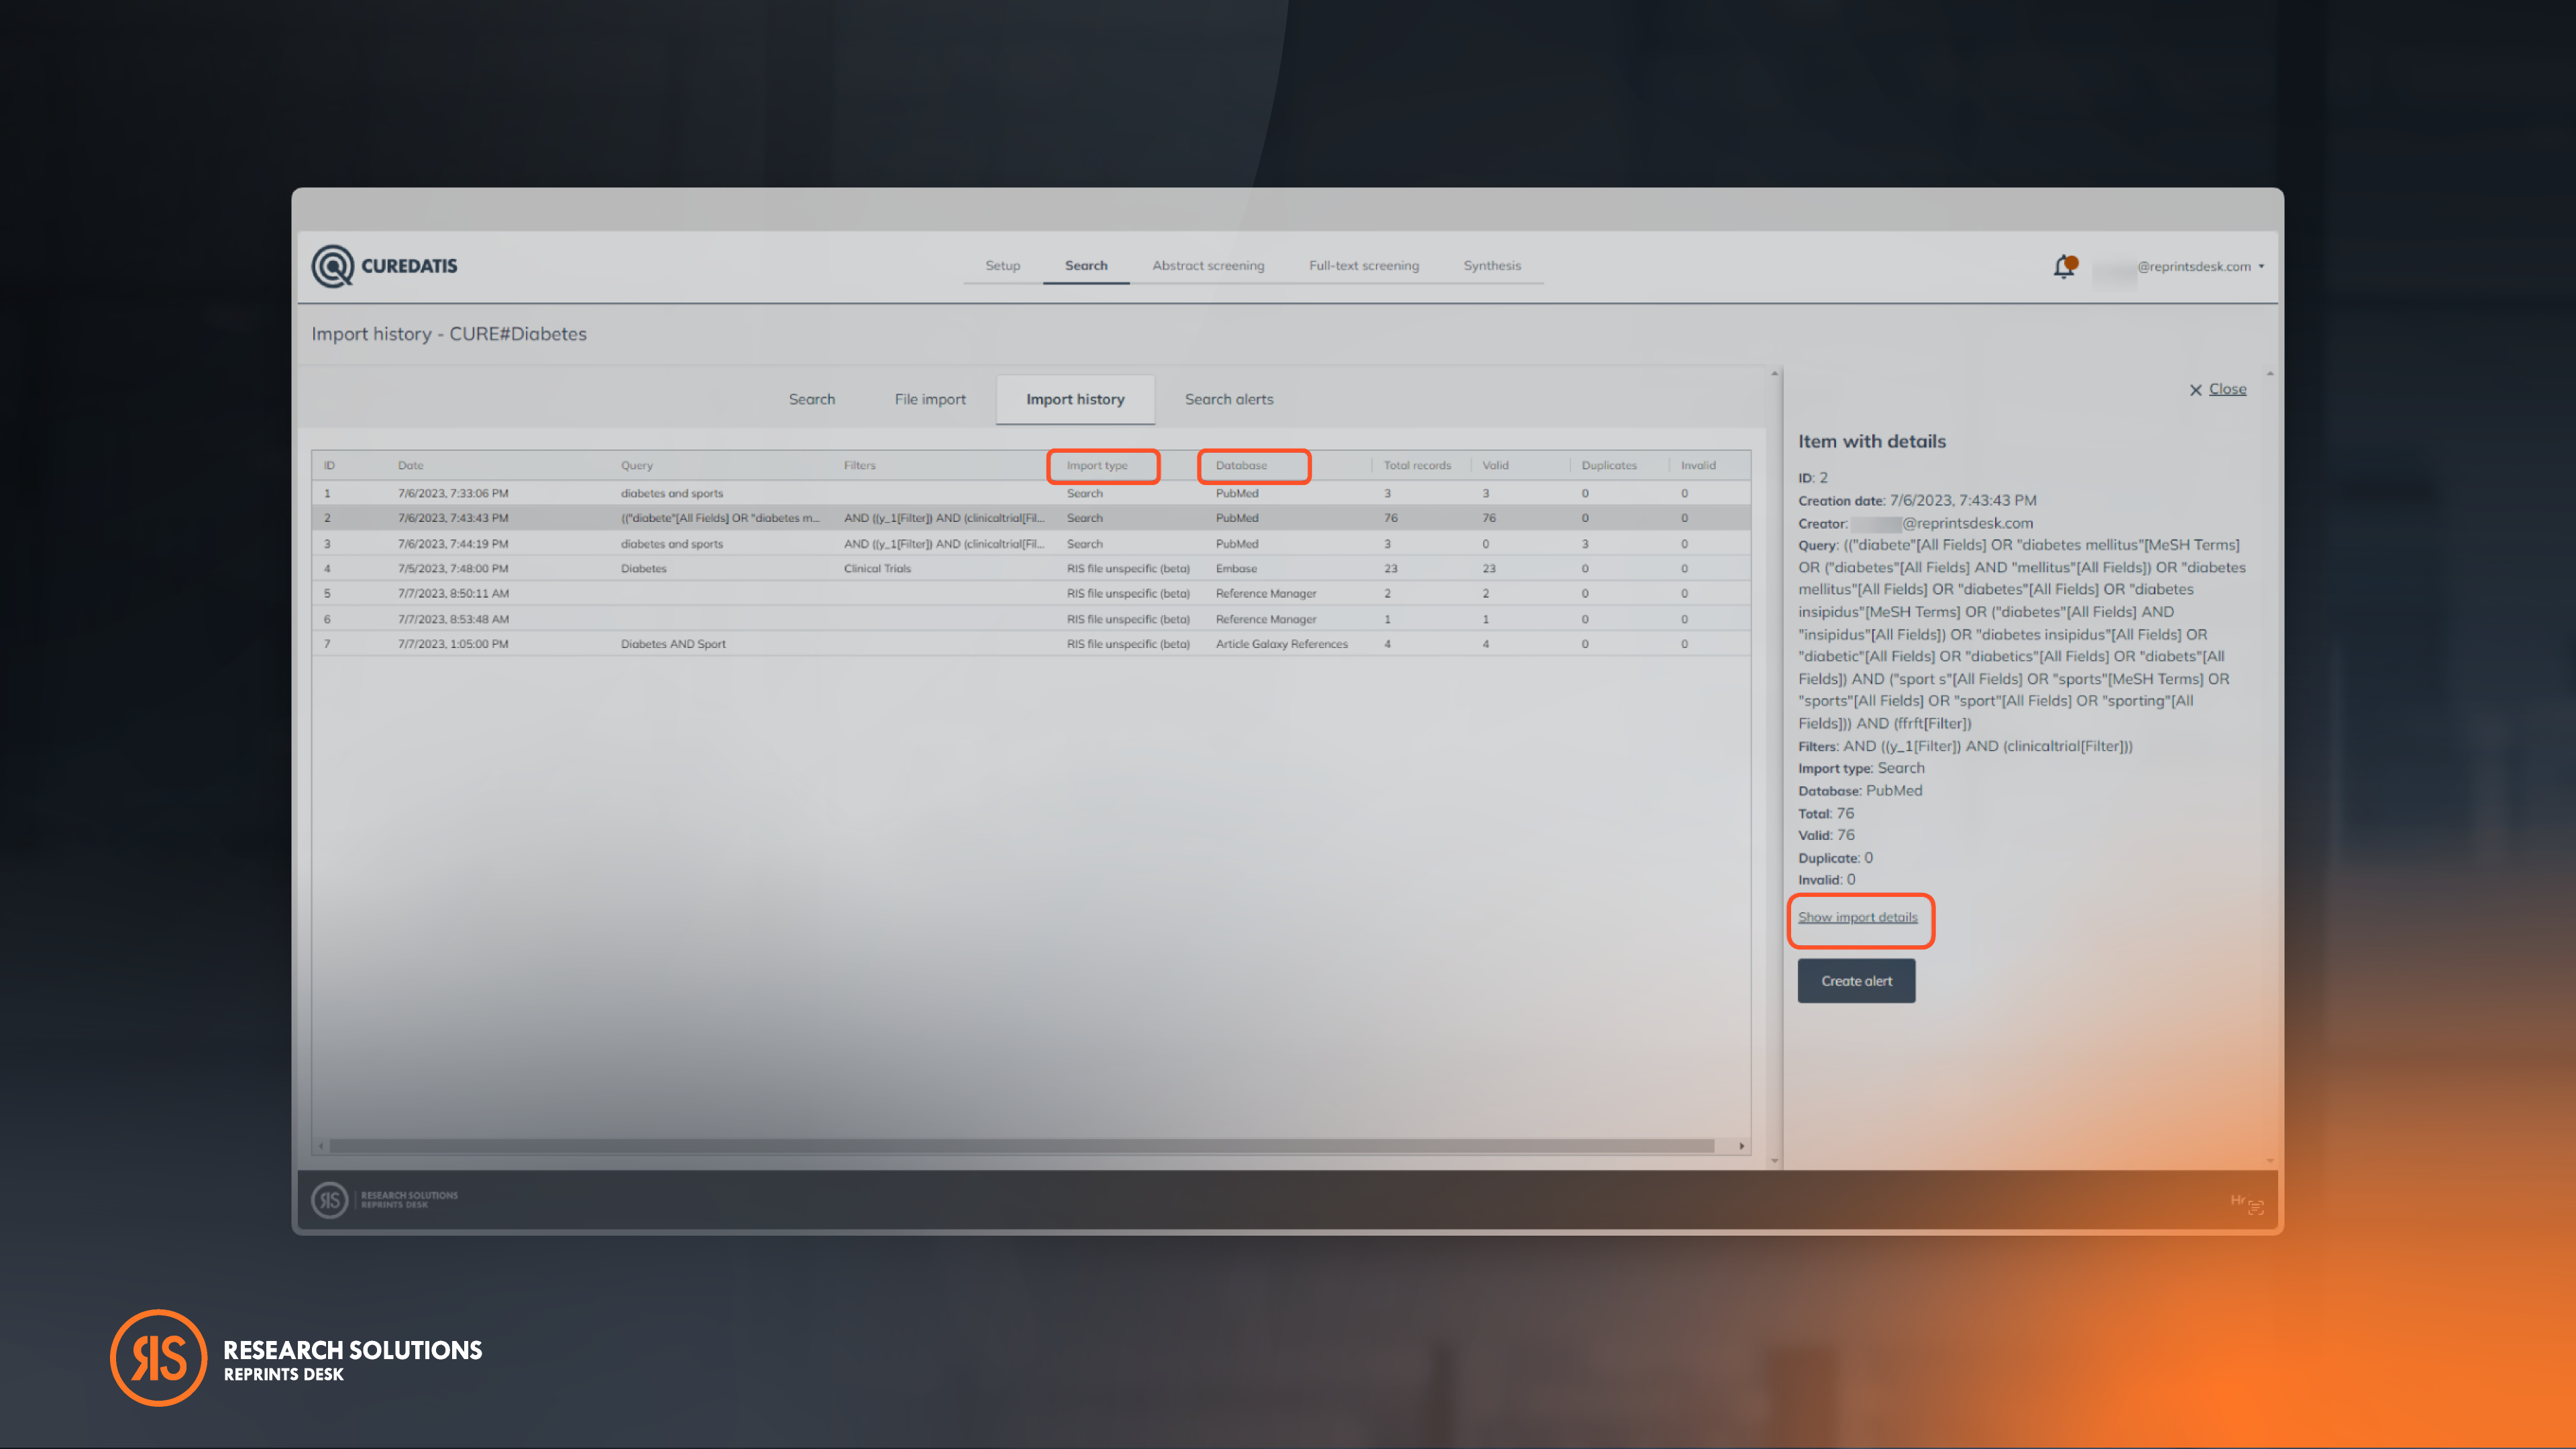Click the X icon to close the details panel

[x=2196, y=390]
